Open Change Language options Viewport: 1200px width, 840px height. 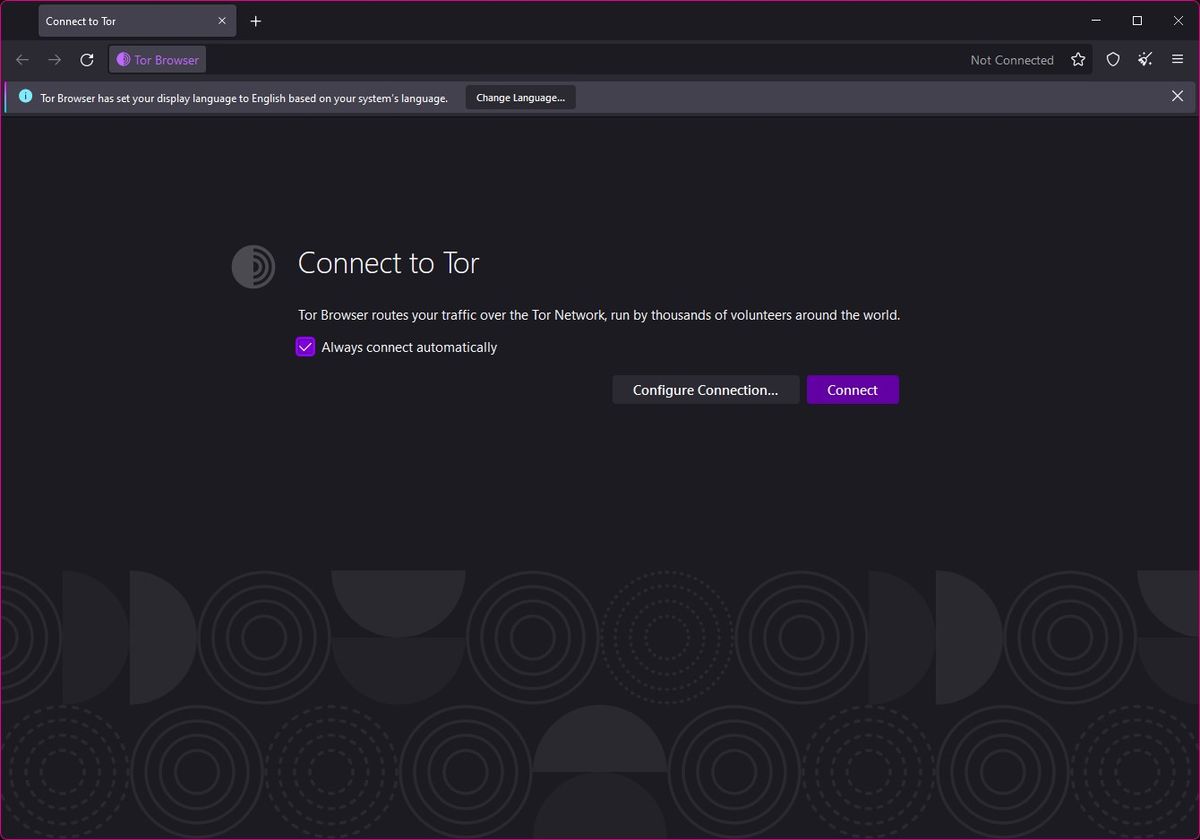(x=520, y=96)
